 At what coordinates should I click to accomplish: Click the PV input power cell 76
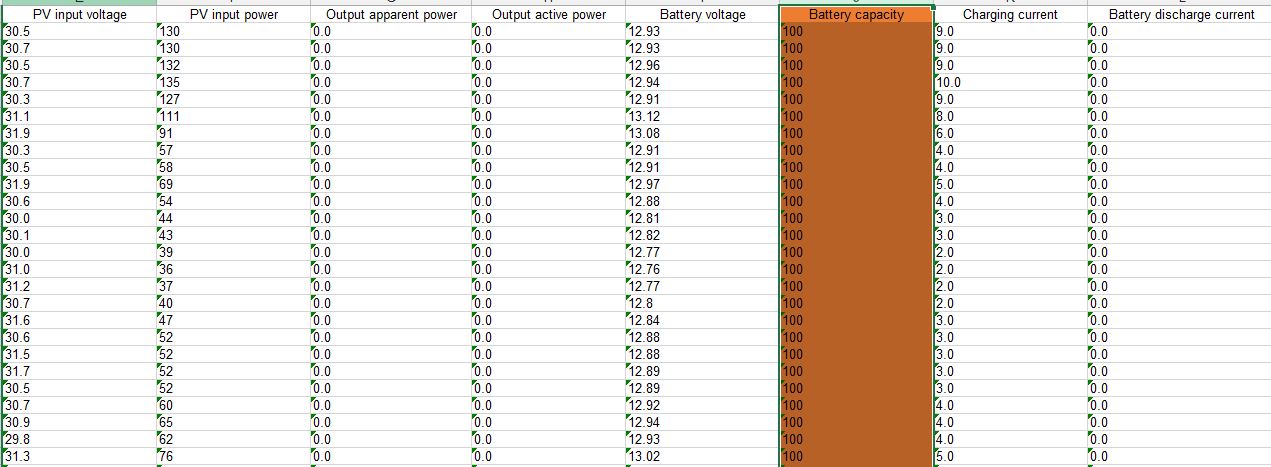pos(232,456)
